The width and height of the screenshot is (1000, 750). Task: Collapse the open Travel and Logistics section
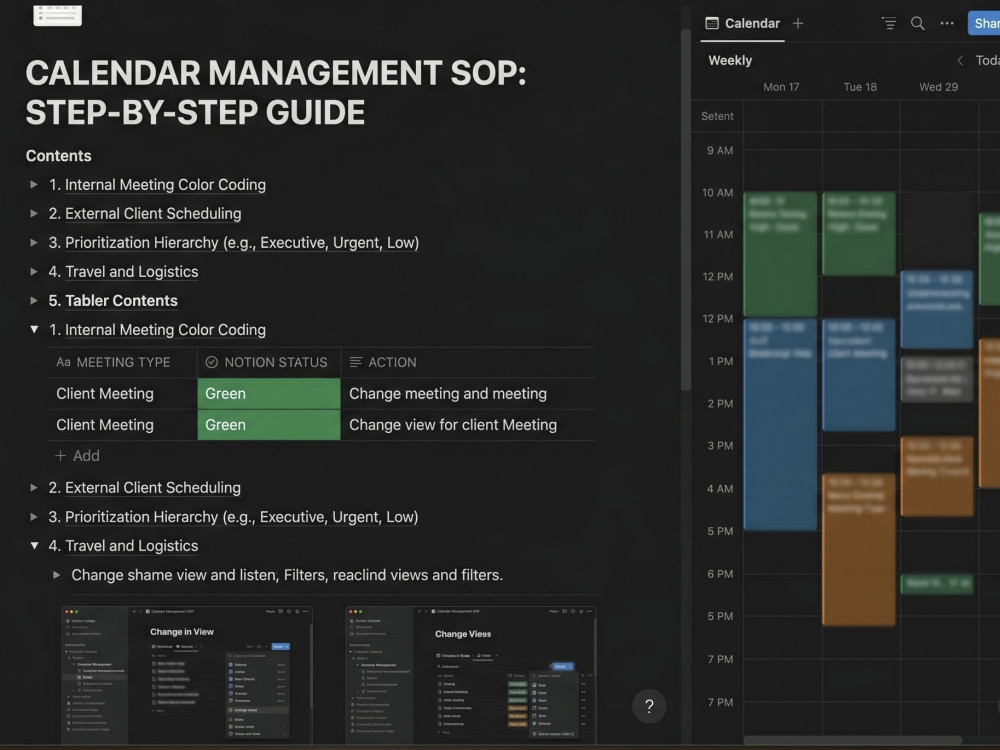34,545
